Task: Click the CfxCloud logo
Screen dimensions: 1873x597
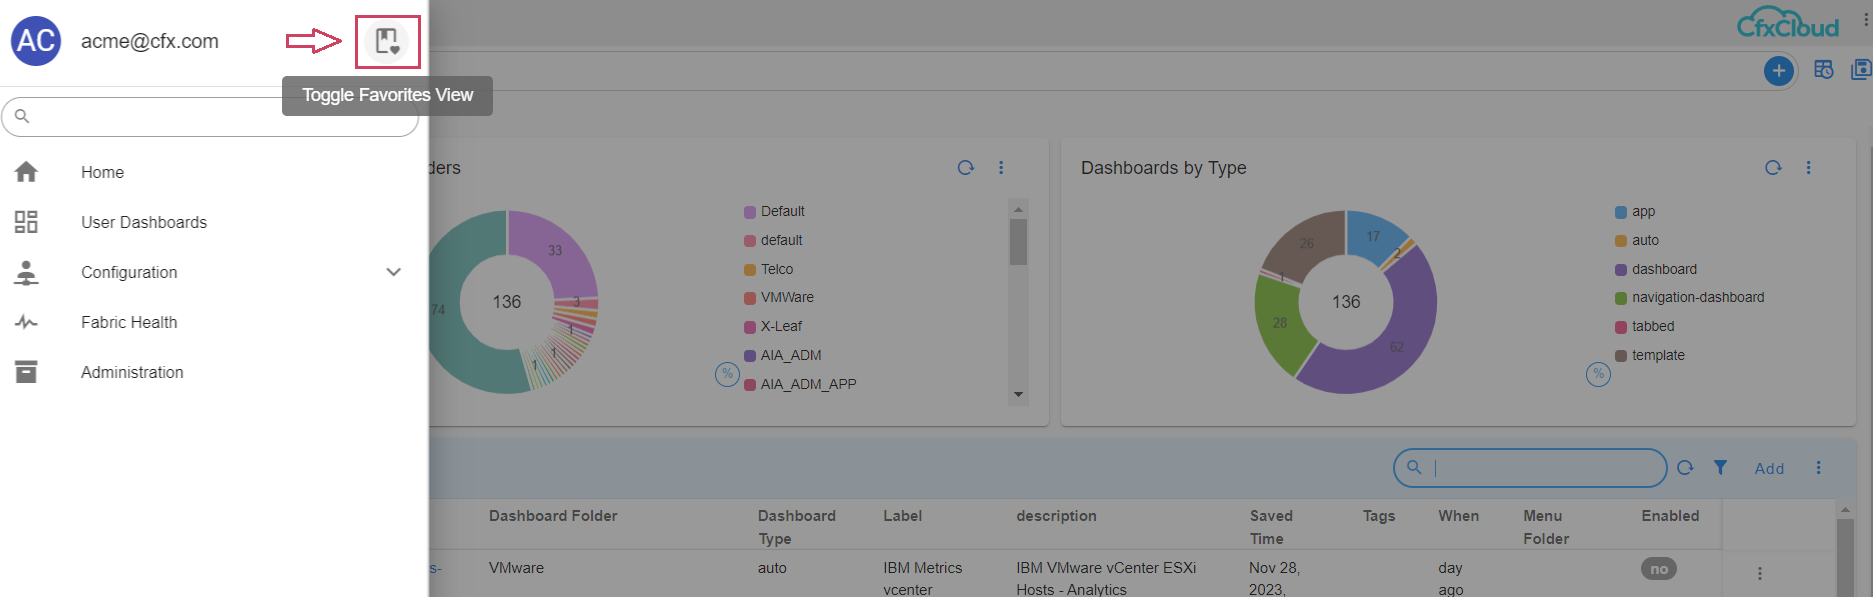Action: (x=1788, y=24)
